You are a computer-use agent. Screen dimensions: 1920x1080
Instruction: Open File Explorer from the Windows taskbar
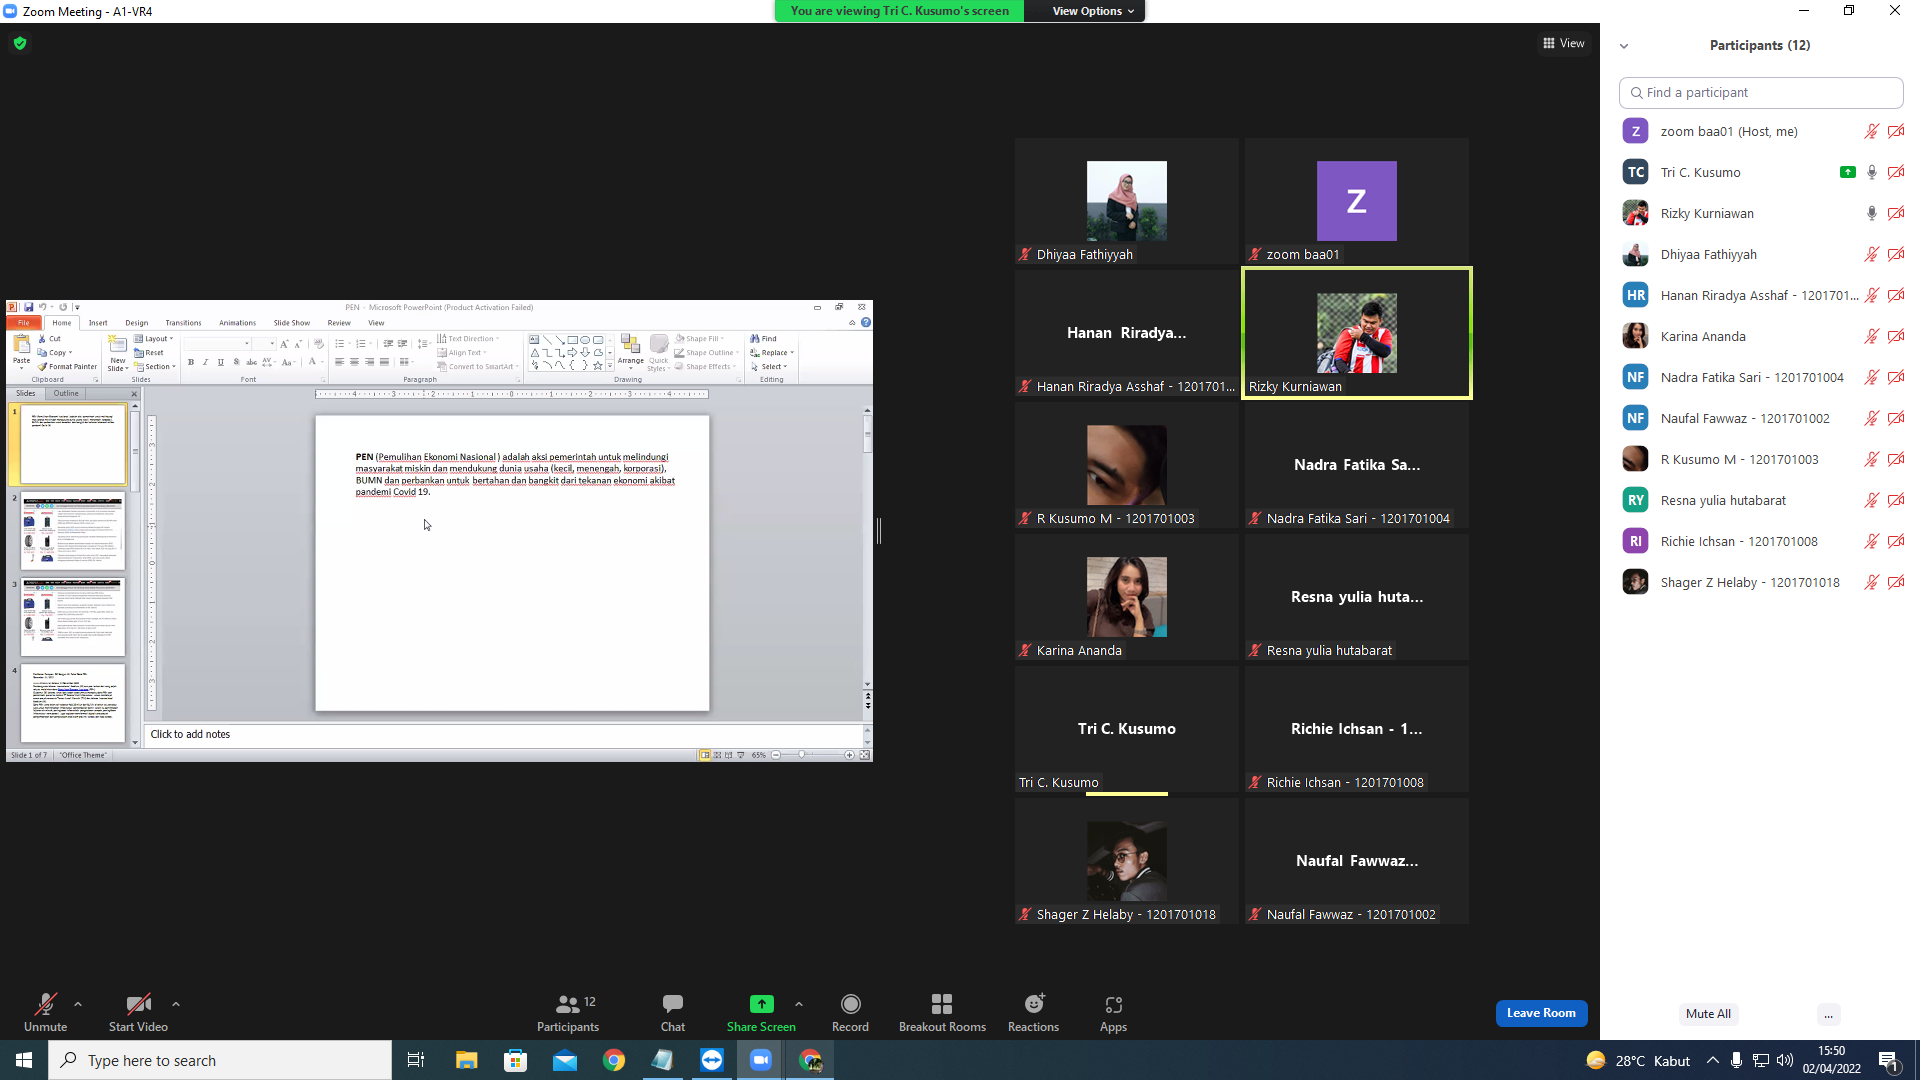tap(466, 1060)
